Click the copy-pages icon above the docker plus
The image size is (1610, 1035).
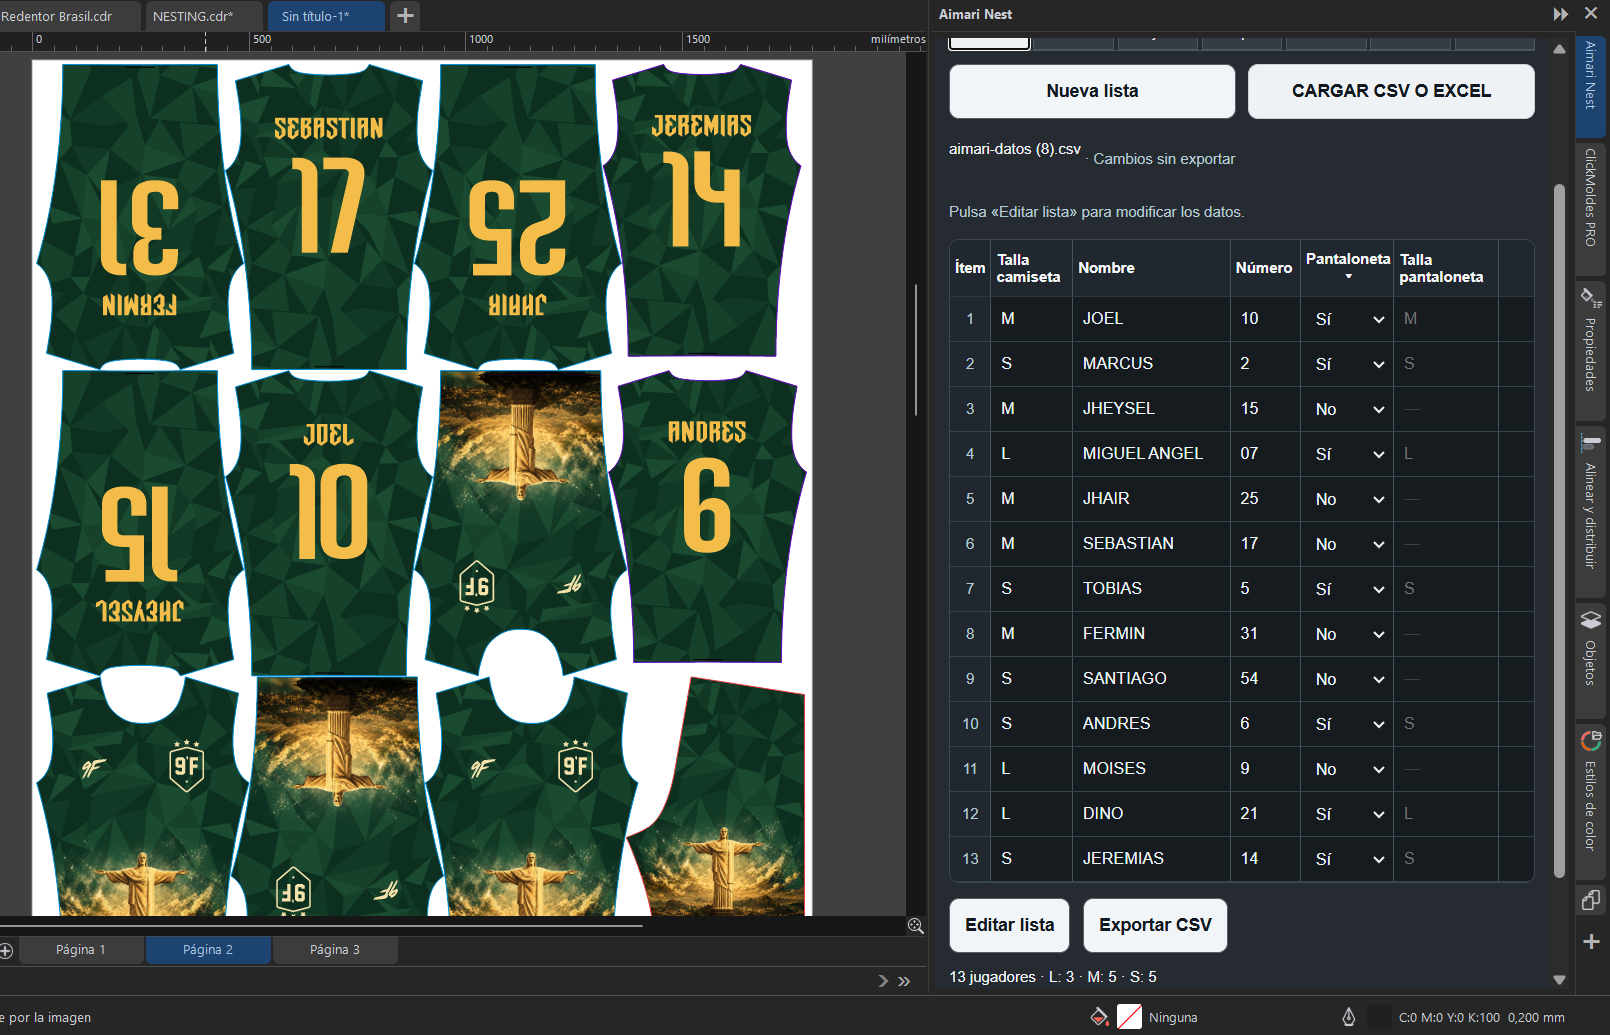(1591, 900)
